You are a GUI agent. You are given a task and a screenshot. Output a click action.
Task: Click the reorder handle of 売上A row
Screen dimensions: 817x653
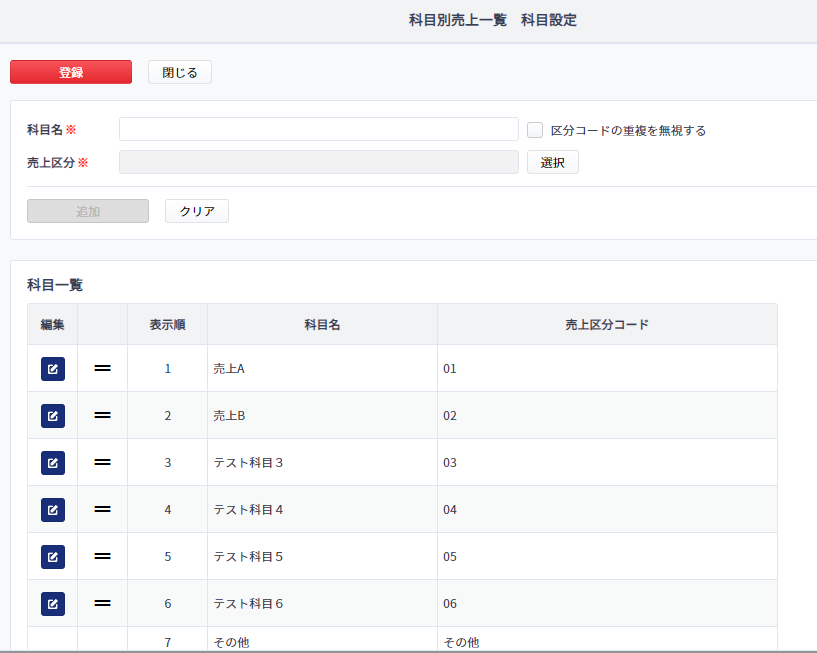click(x=102, y=368)
